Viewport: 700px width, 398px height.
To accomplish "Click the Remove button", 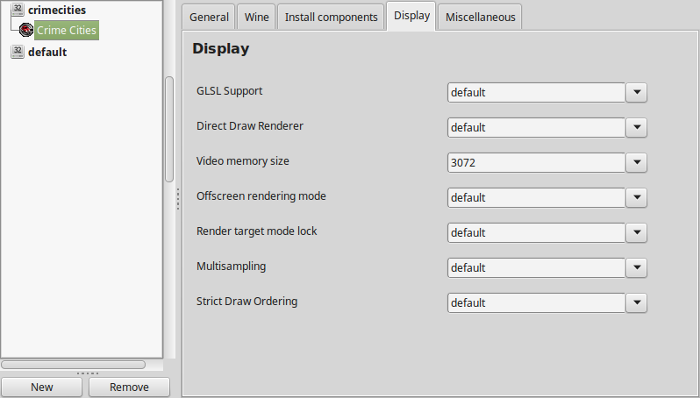I will 129,387.
